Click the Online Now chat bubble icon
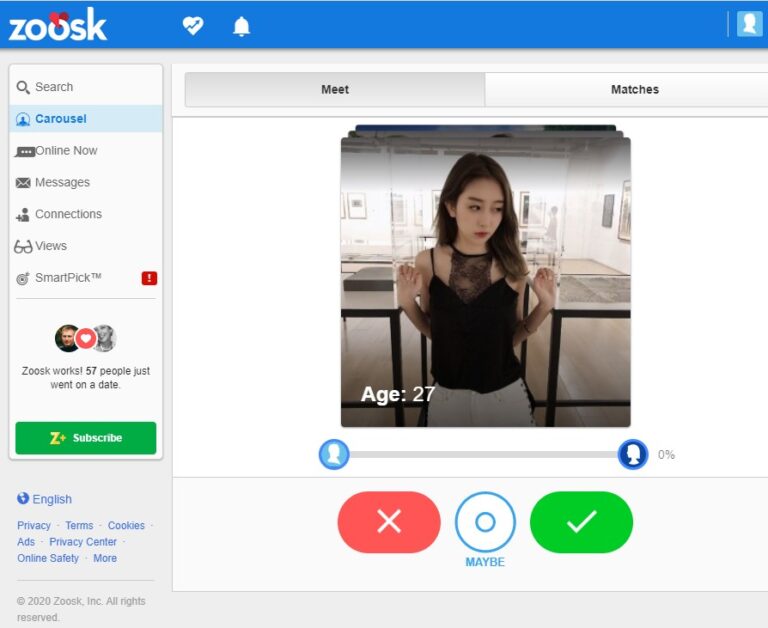The height and width of the screenshot is (628, 768). click(24, 151)
